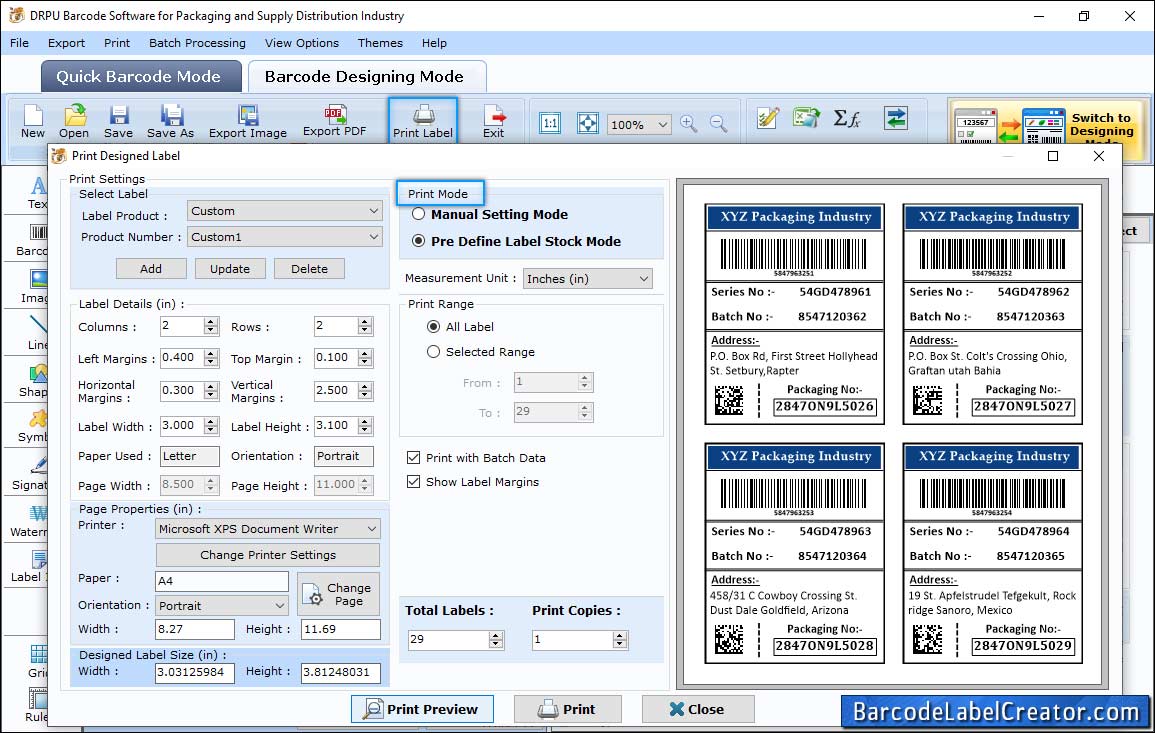Click the Add label button
This screenshot has height=733, width=1155.
(151, 269)
